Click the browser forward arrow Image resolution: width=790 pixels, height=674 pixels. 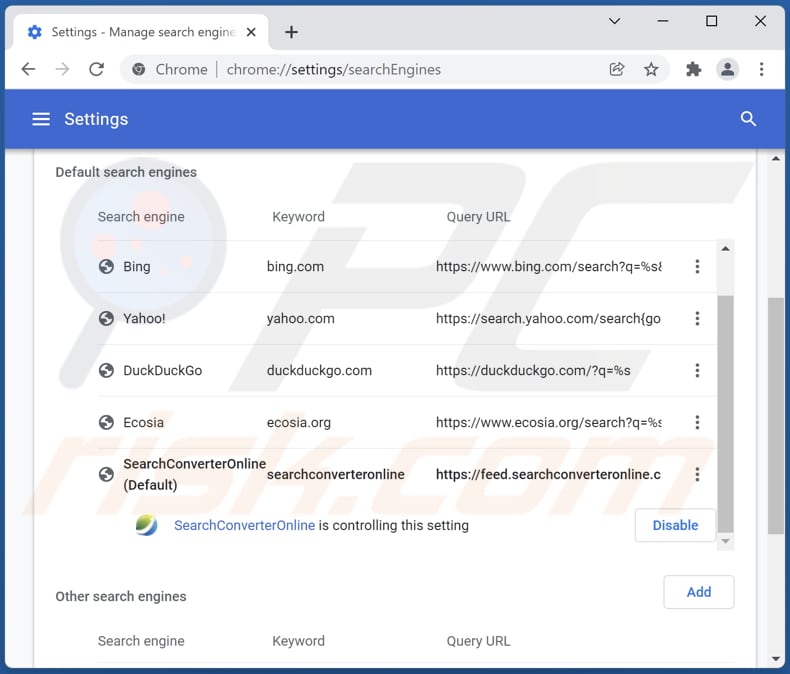[62, 69]
